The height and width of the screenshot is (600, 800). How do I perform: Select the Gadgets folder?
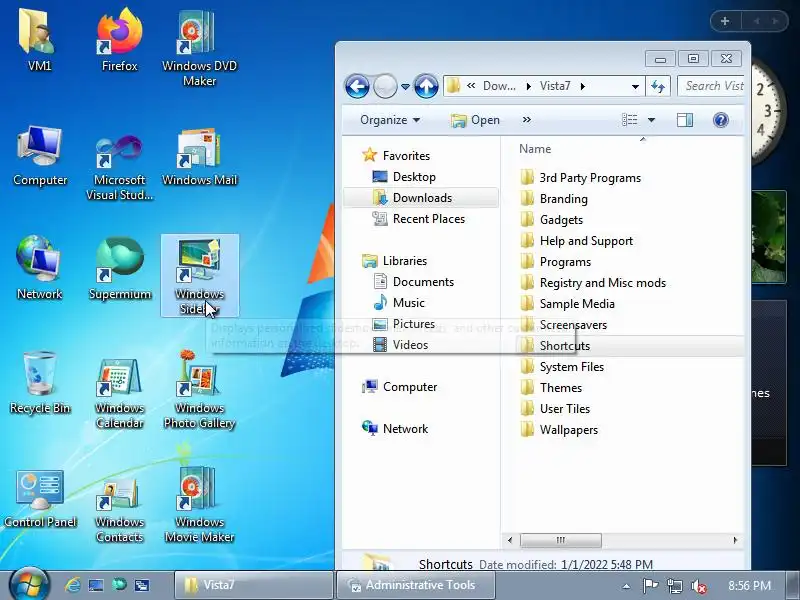tap(552, 219)
